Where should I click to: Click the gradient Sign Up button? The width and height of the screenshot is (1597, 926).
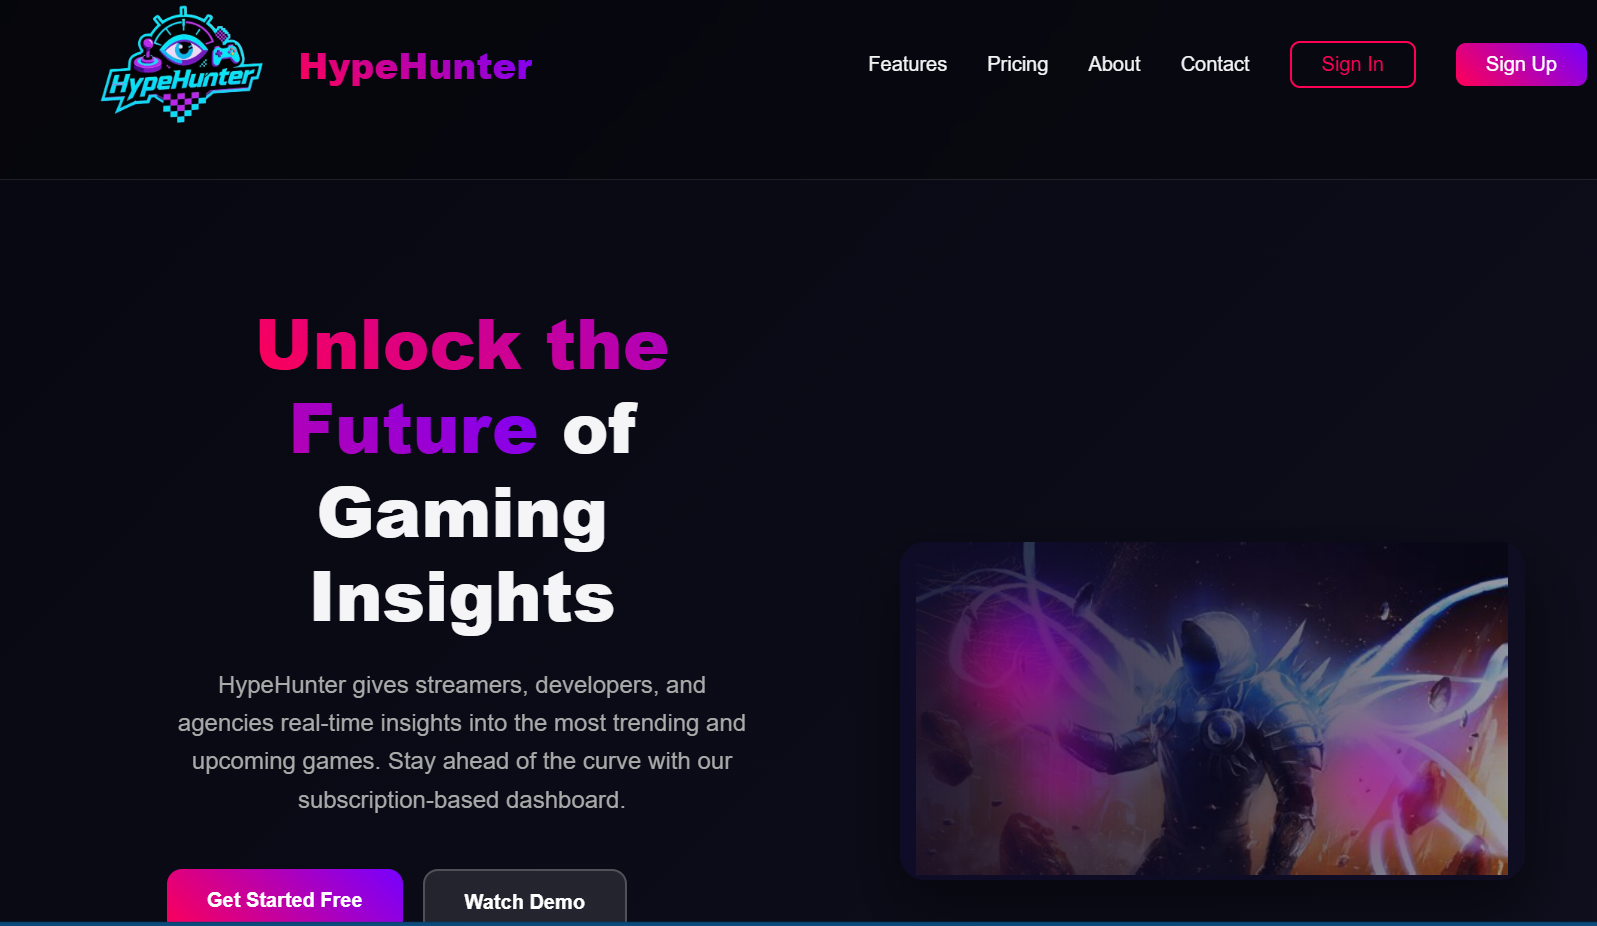click(1521, 64)
